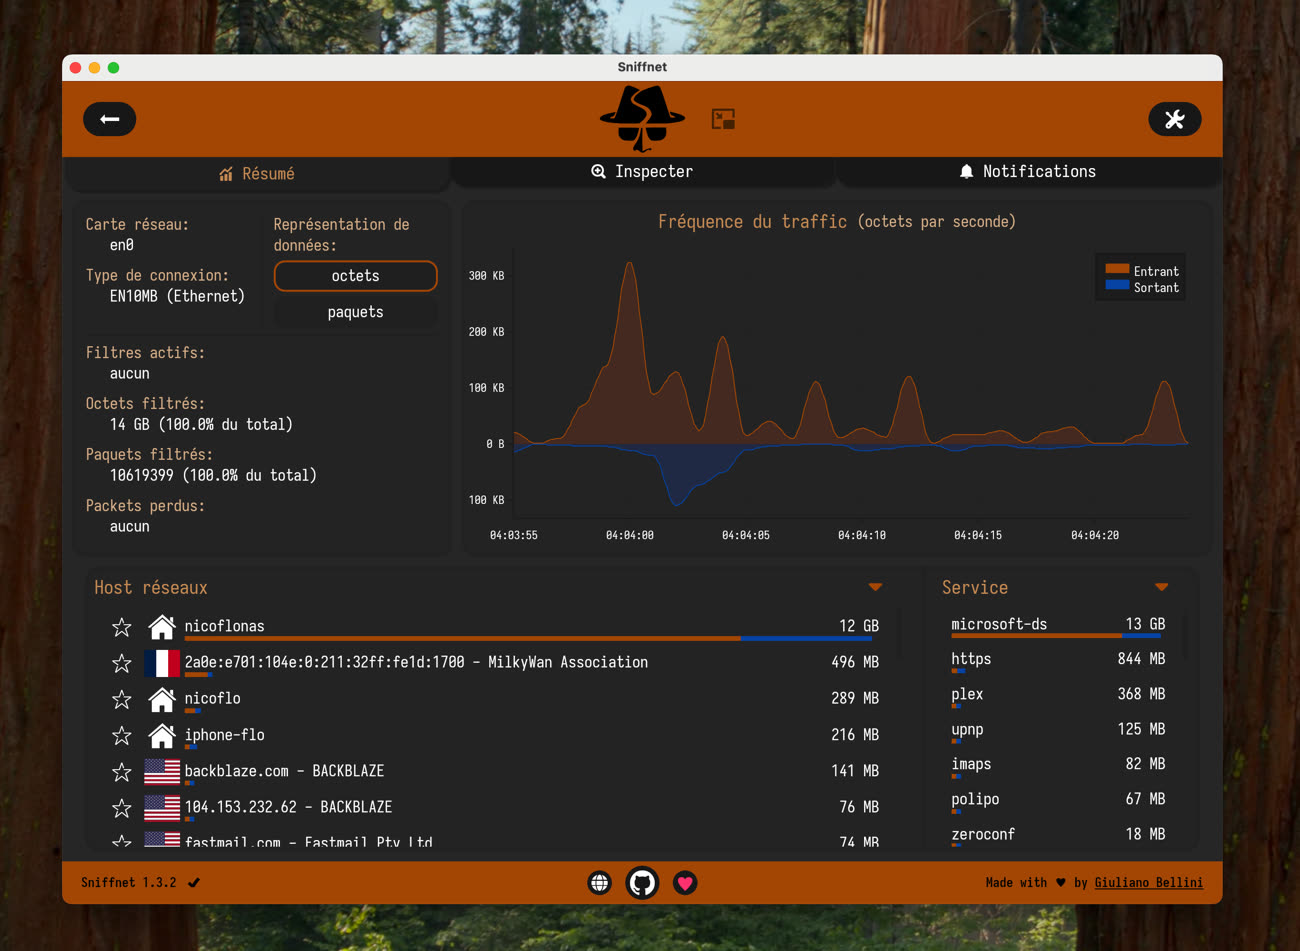Switch to the Inspecter tab
1300x951 pixels.
(642, 171)
